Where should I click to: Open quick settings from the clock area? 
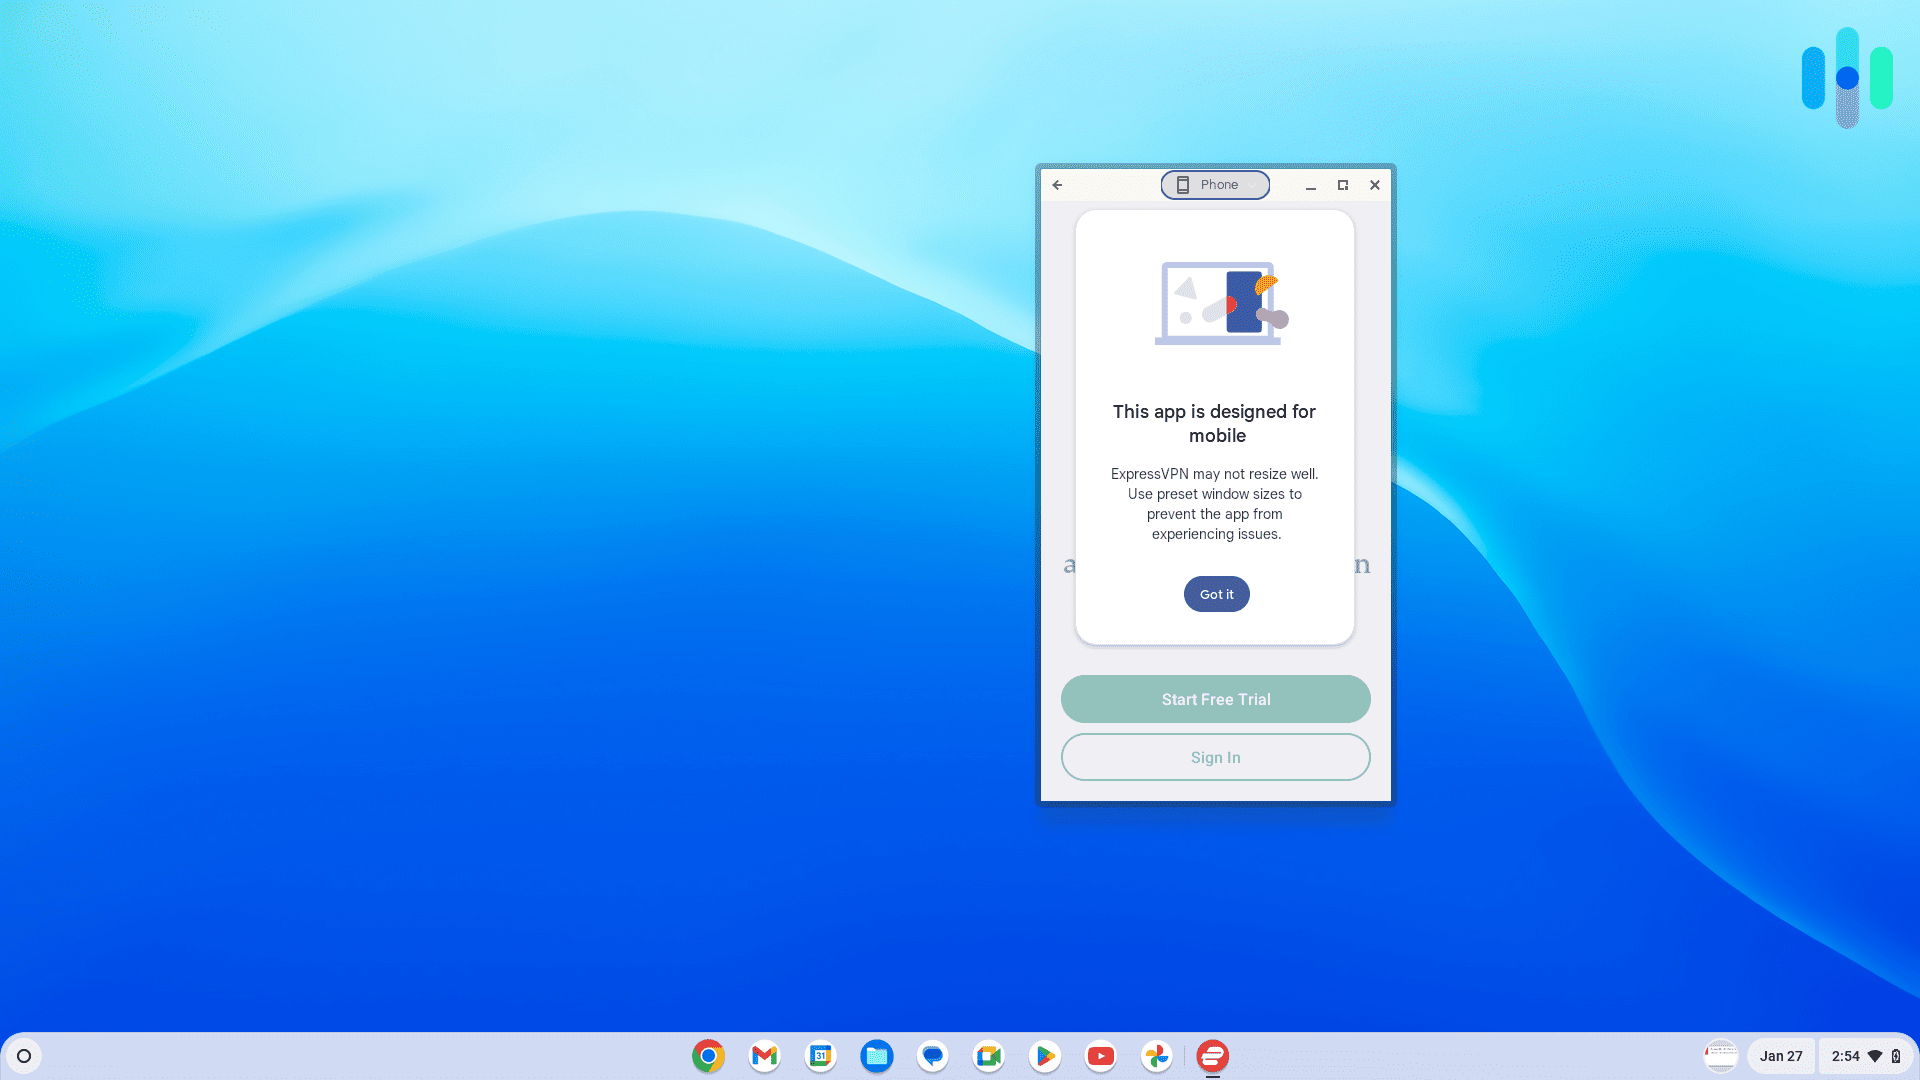tap(1847, 1055)
